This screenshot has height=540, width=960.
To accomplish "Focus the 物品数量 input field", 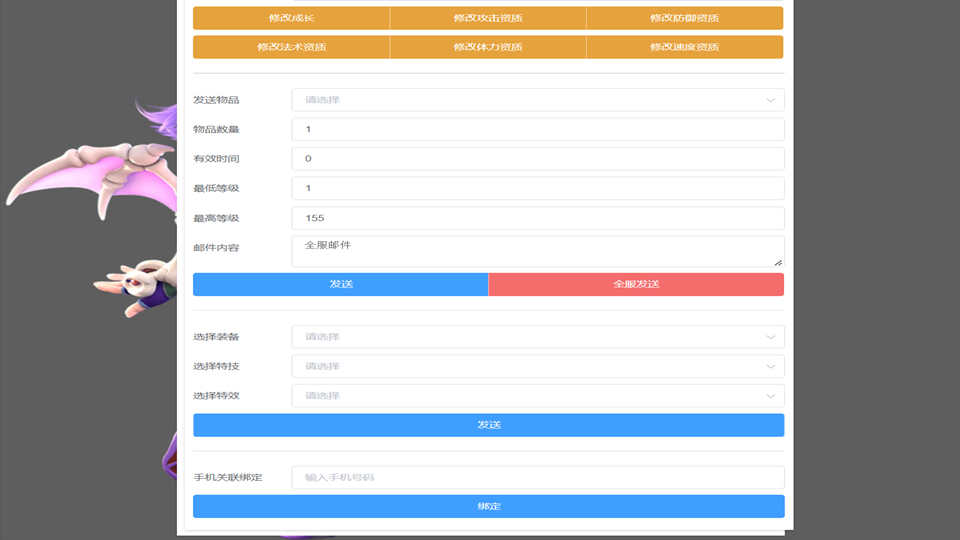I will tap(538, 129).
